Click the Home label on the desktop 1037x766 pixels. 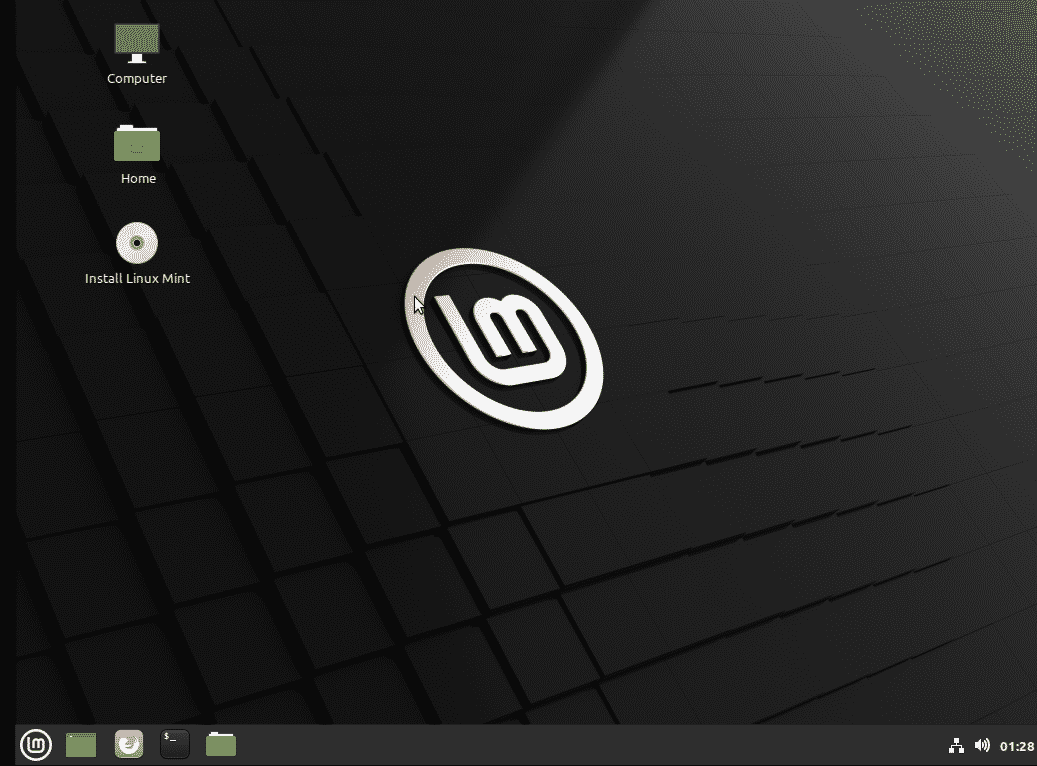[x=138, y=178]
